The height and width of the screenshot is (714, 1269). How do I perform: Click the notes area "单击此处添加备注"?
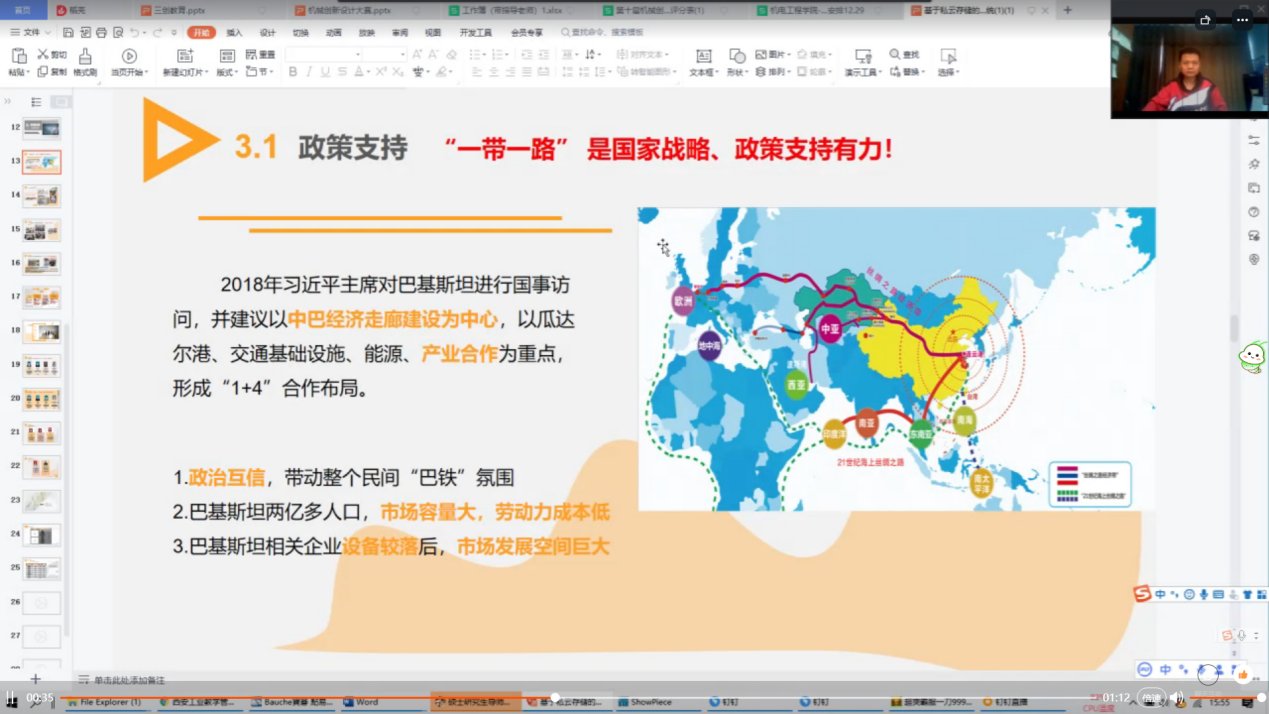tap(129, 680)
